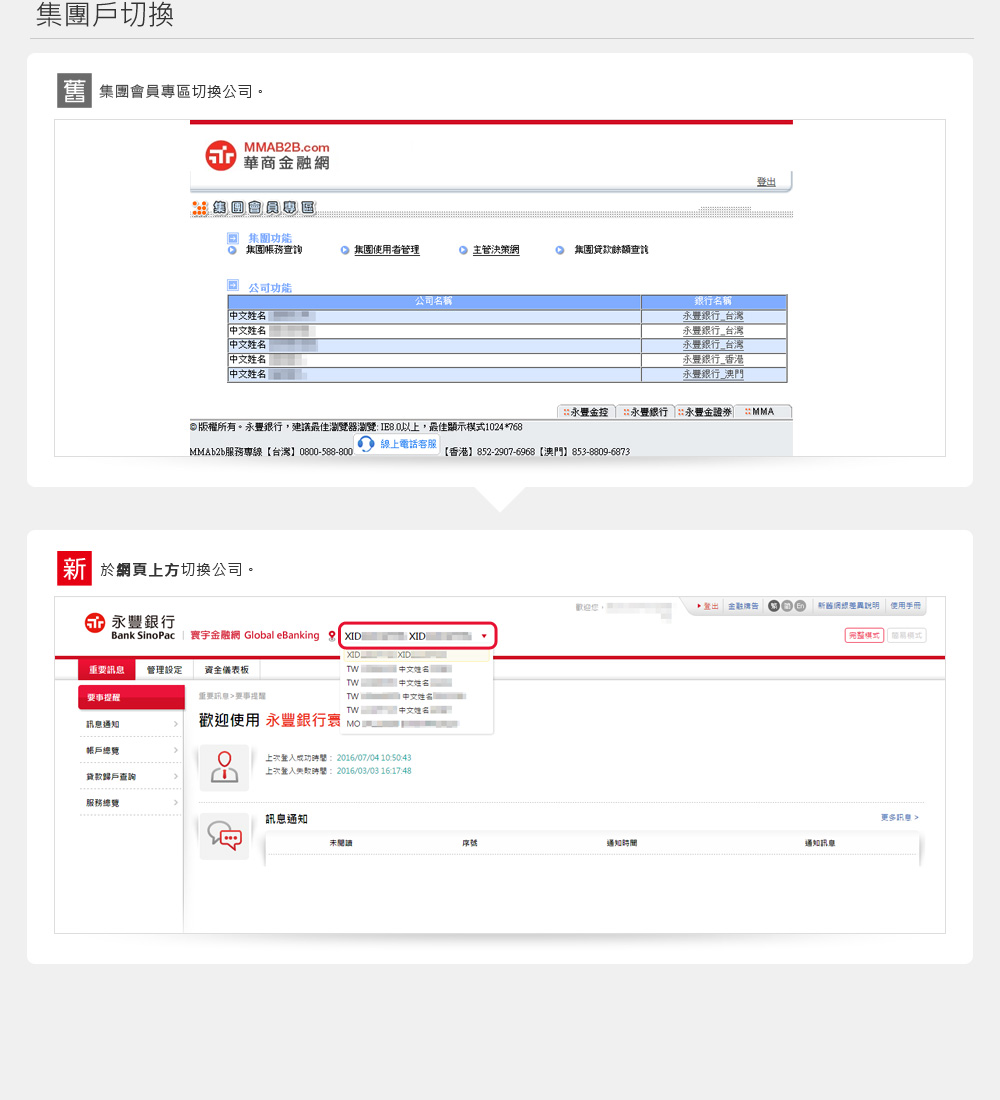The width and height of the screenshot is (1000, 1100).
Task: Click the 永豐銀行_香港 bank link
Action: coord(713,359)
